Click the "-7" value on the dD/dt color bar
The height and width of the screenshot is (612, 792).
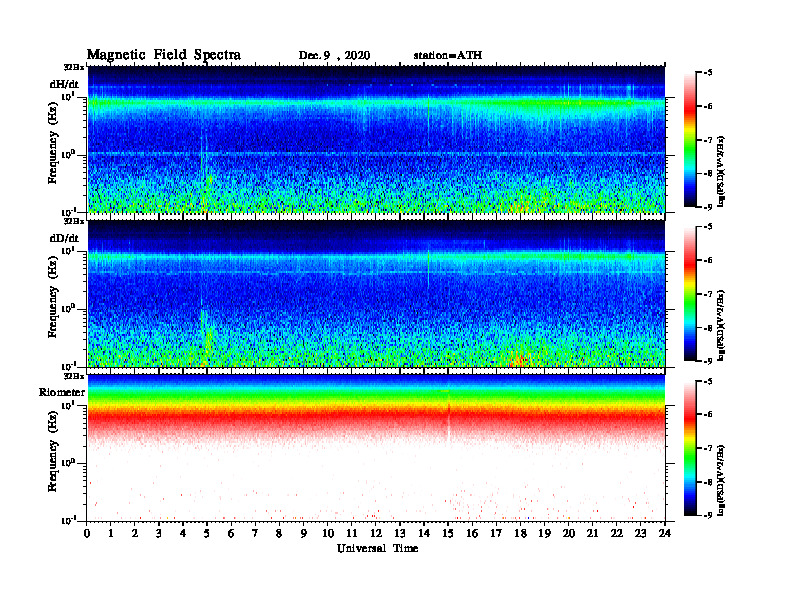(708, 294)
